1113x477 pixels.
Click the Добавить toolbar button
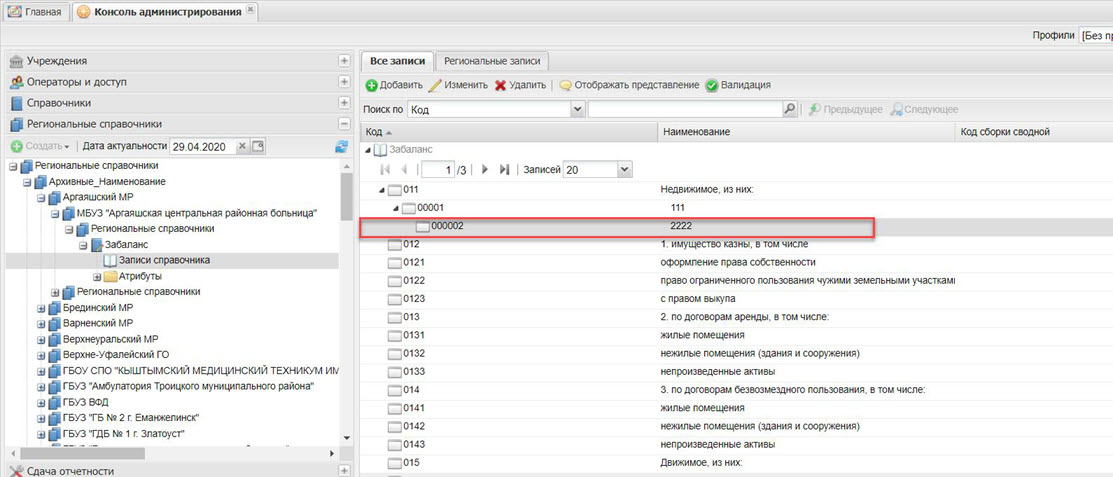(394, 85)
